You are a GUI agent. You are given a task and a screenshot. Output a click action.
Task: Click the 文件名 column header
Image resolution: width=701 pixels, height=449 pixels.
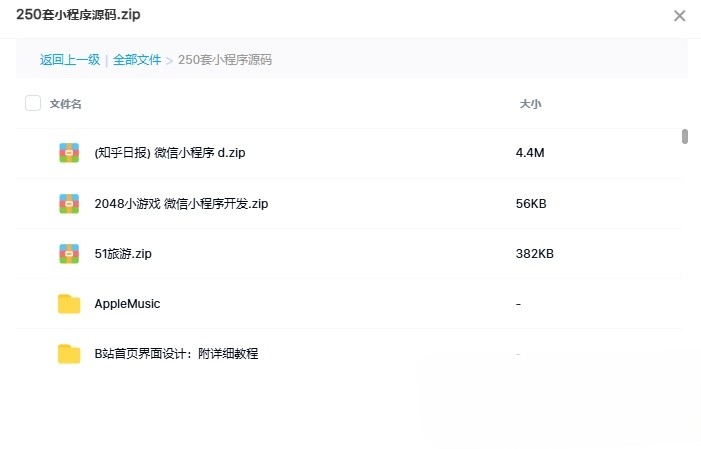(65, 104)
